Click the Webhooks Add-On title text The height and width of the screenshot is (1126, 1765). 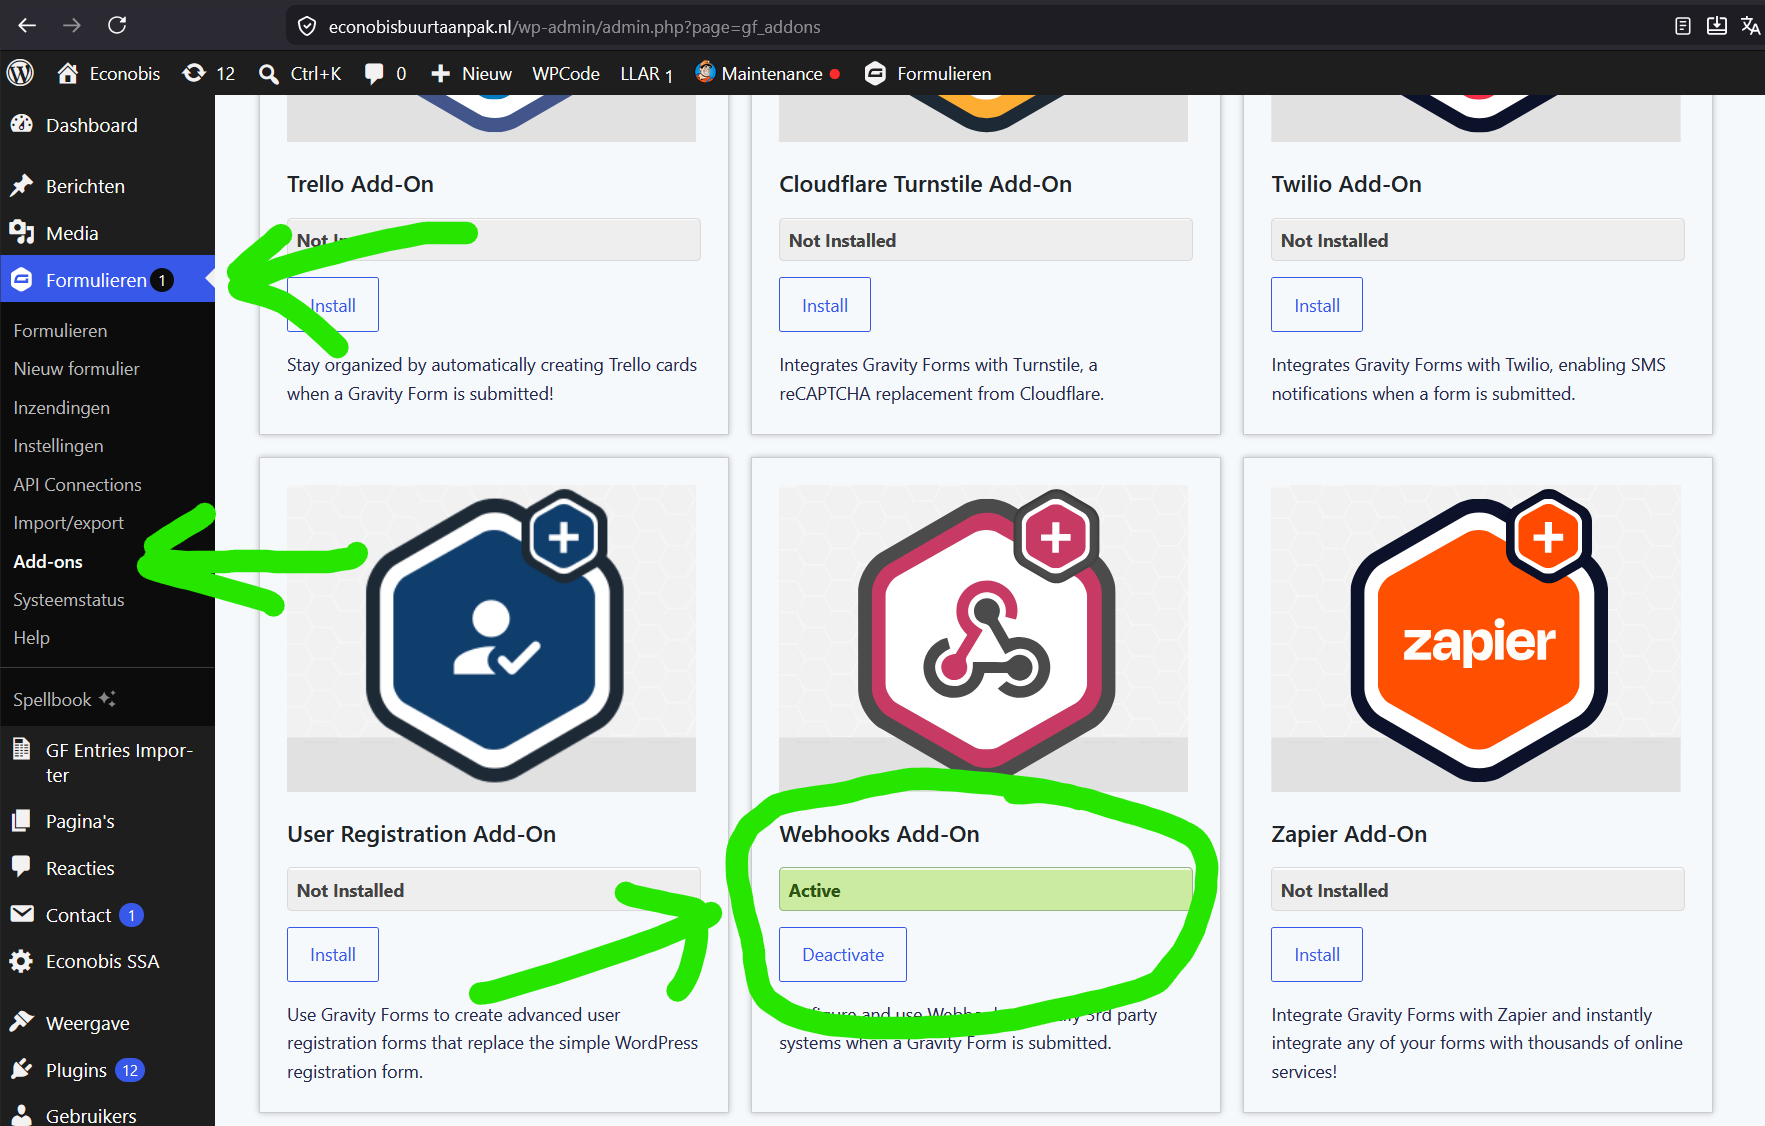(x=879, y=834)
